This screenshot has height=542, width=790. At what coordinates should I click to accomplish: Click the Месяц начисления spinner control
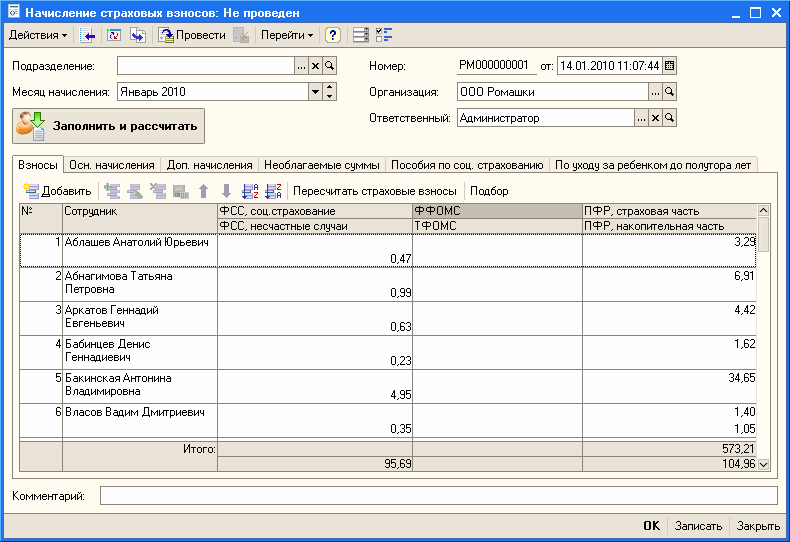click(329, 92)
